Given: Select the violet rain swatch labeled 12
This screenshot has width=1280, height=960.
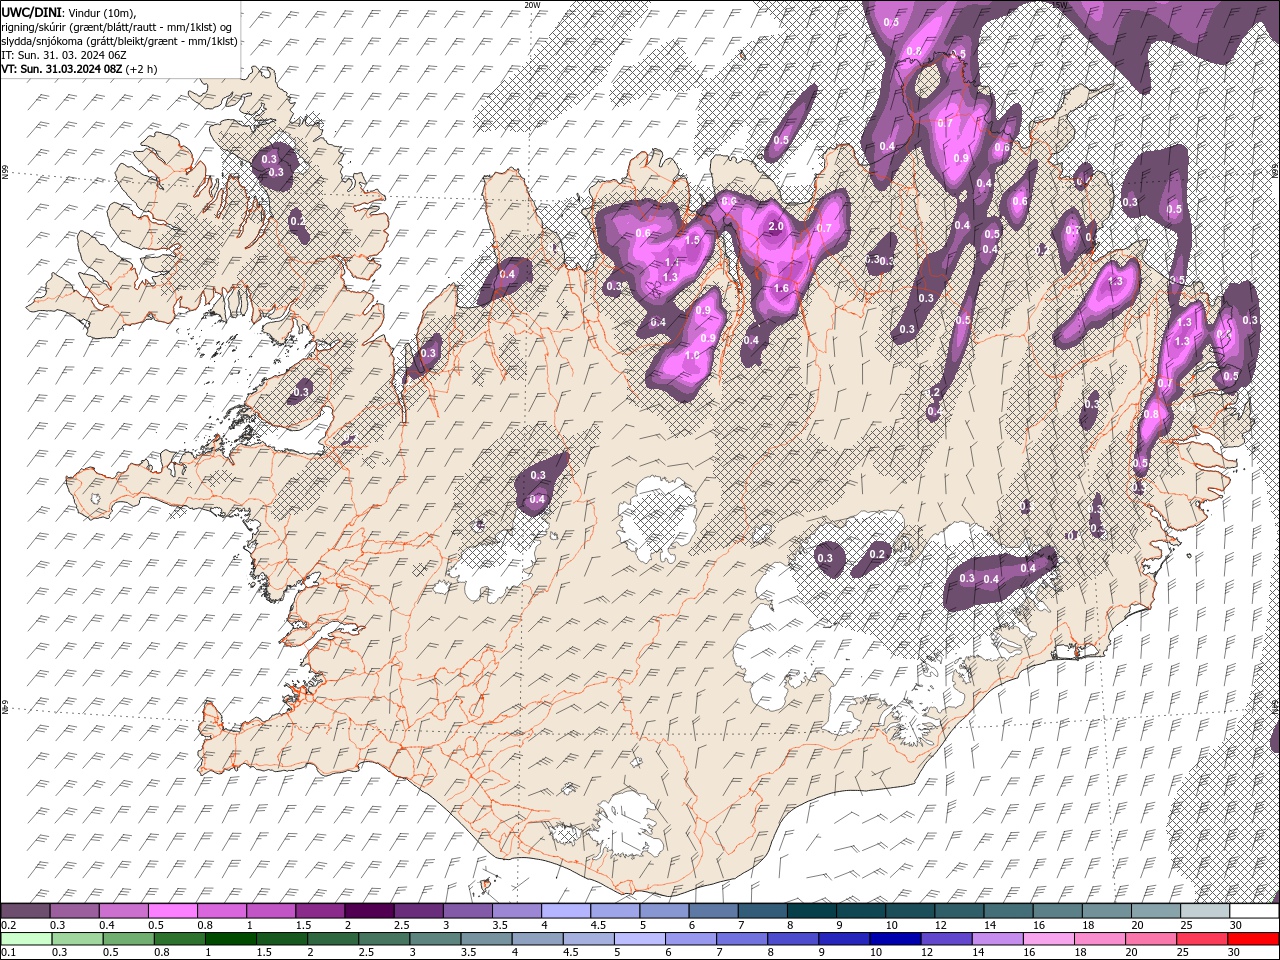Looking at the screenshot, I should [x=946, y=938].
